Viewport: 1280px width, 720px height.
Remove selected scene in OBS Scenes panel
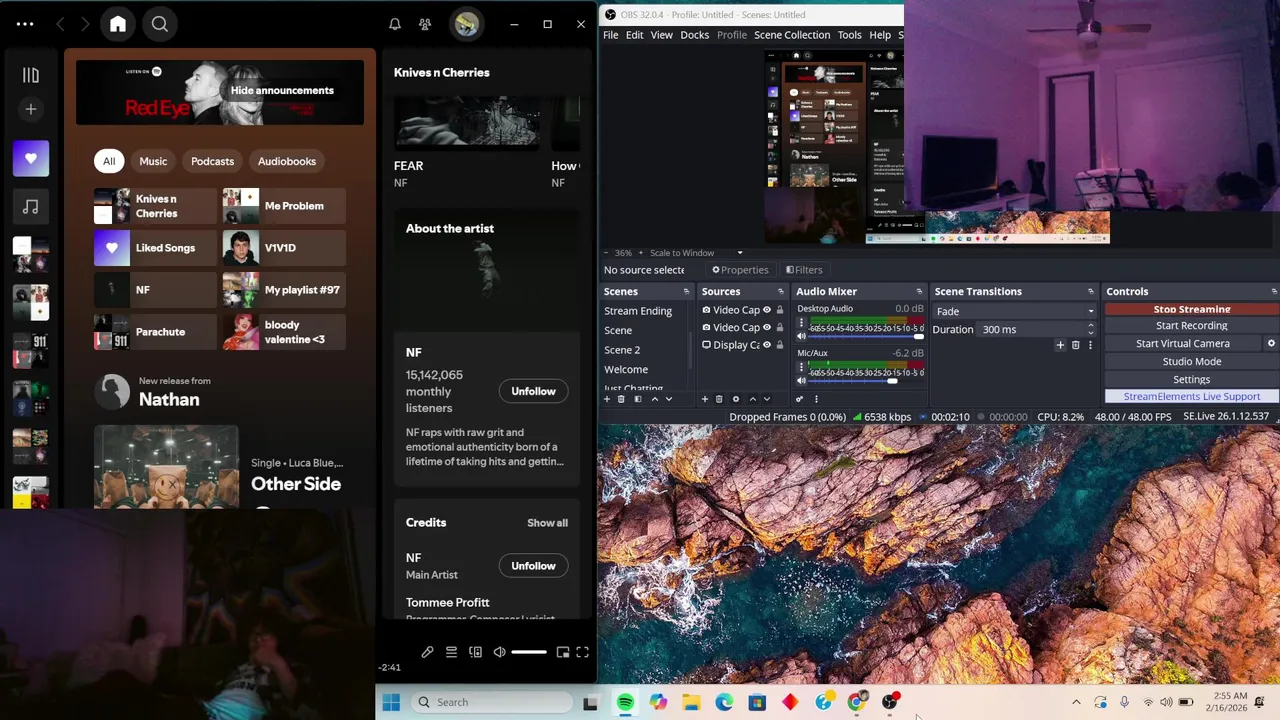(621, 399)
